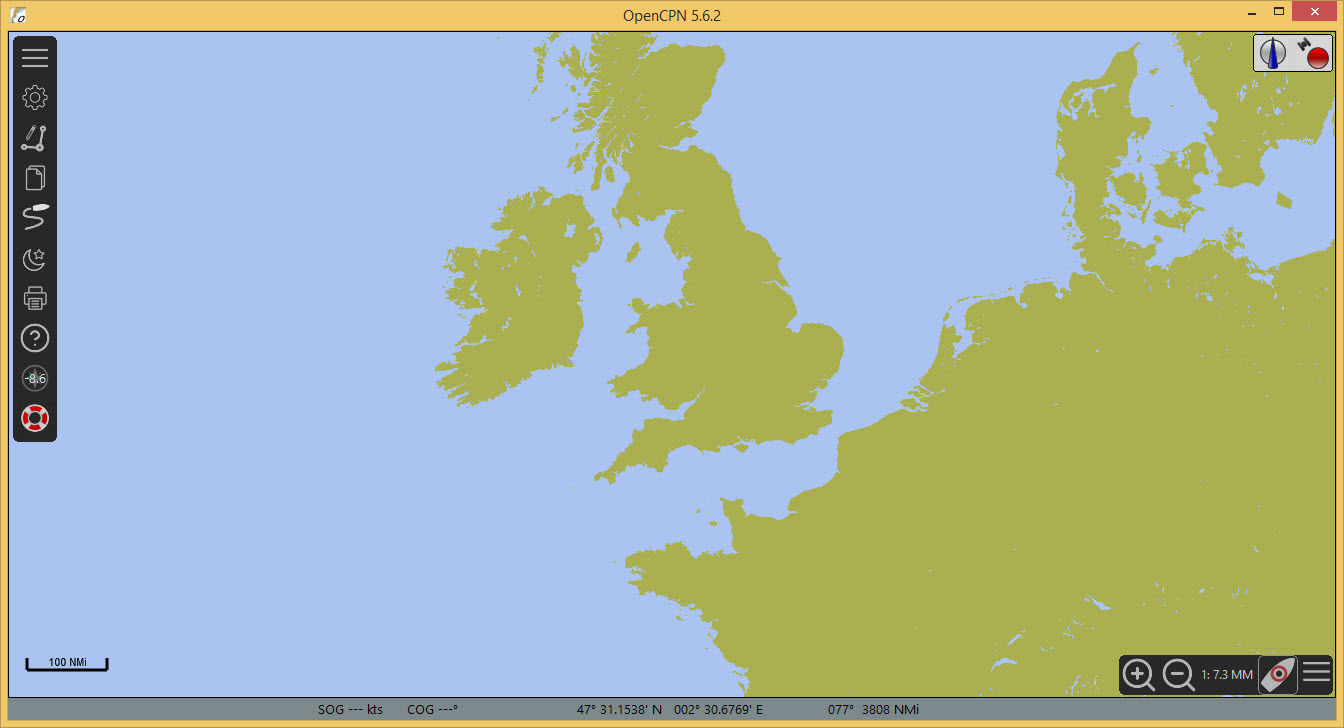Image resolution: width=1344 pixels, height=728 pixels.
Task: Open Route and Mark Manager
Action: click(35, 178)
